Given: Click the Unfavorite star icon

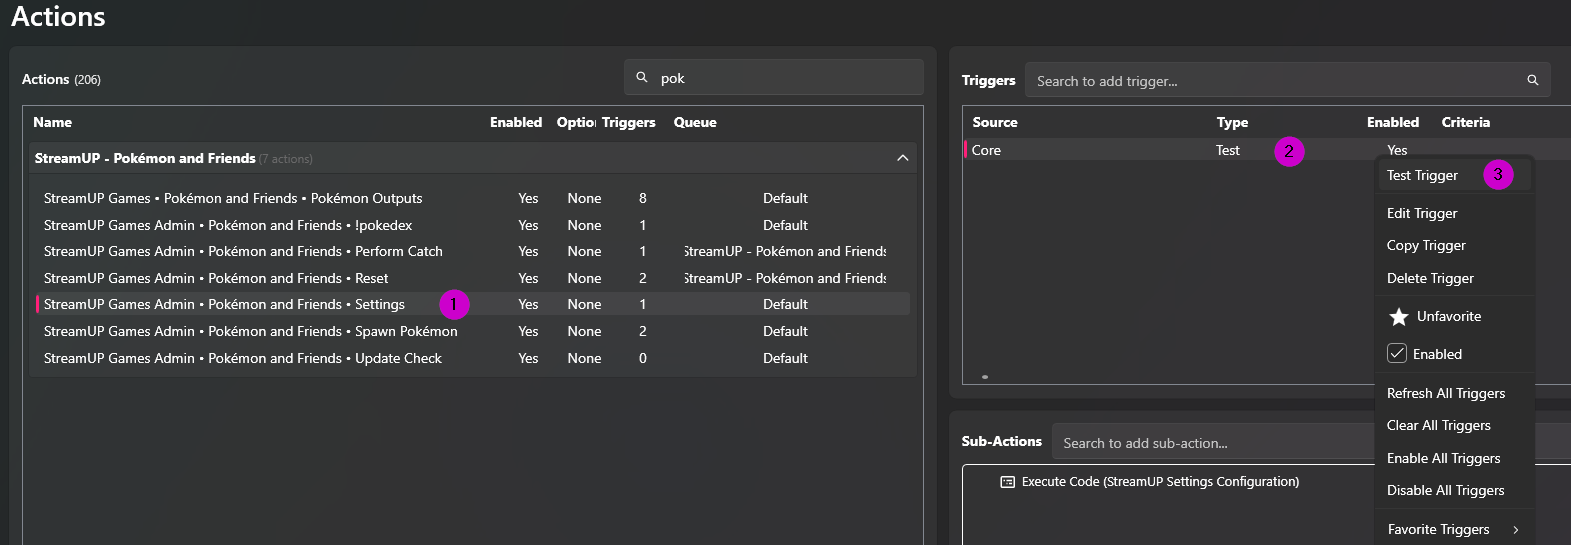Looking at the screenshot, I should pyautogui.click(x=1398, y=317).
